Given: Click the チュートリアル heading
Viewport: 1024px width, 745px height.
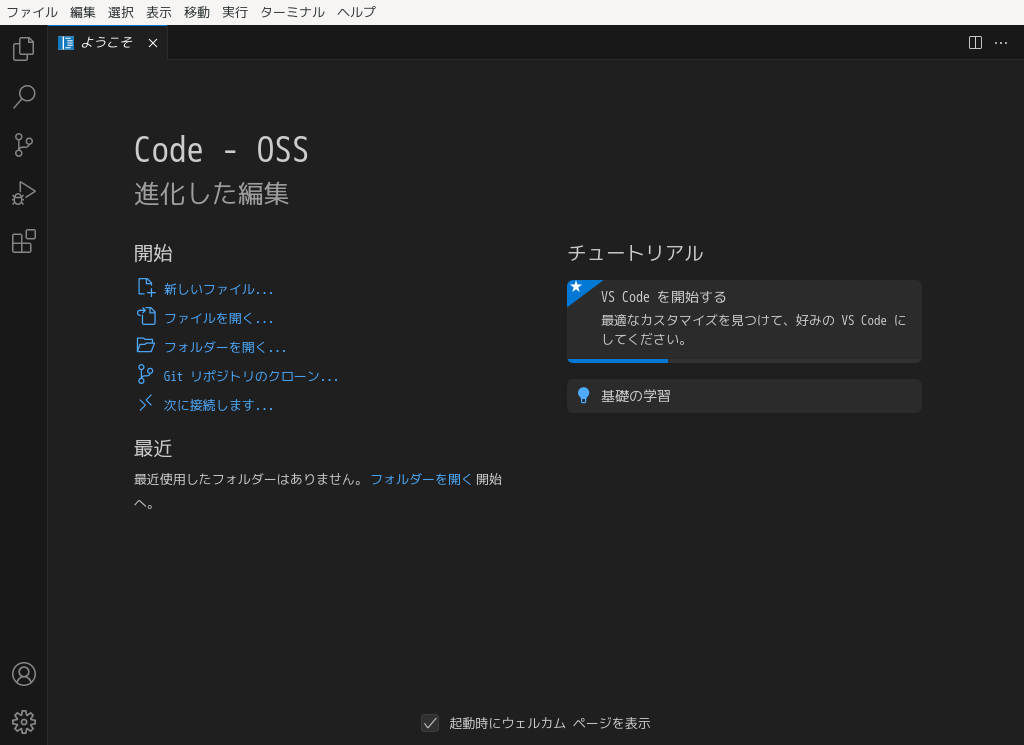Looking at the screenshot, I should [635, 253].
